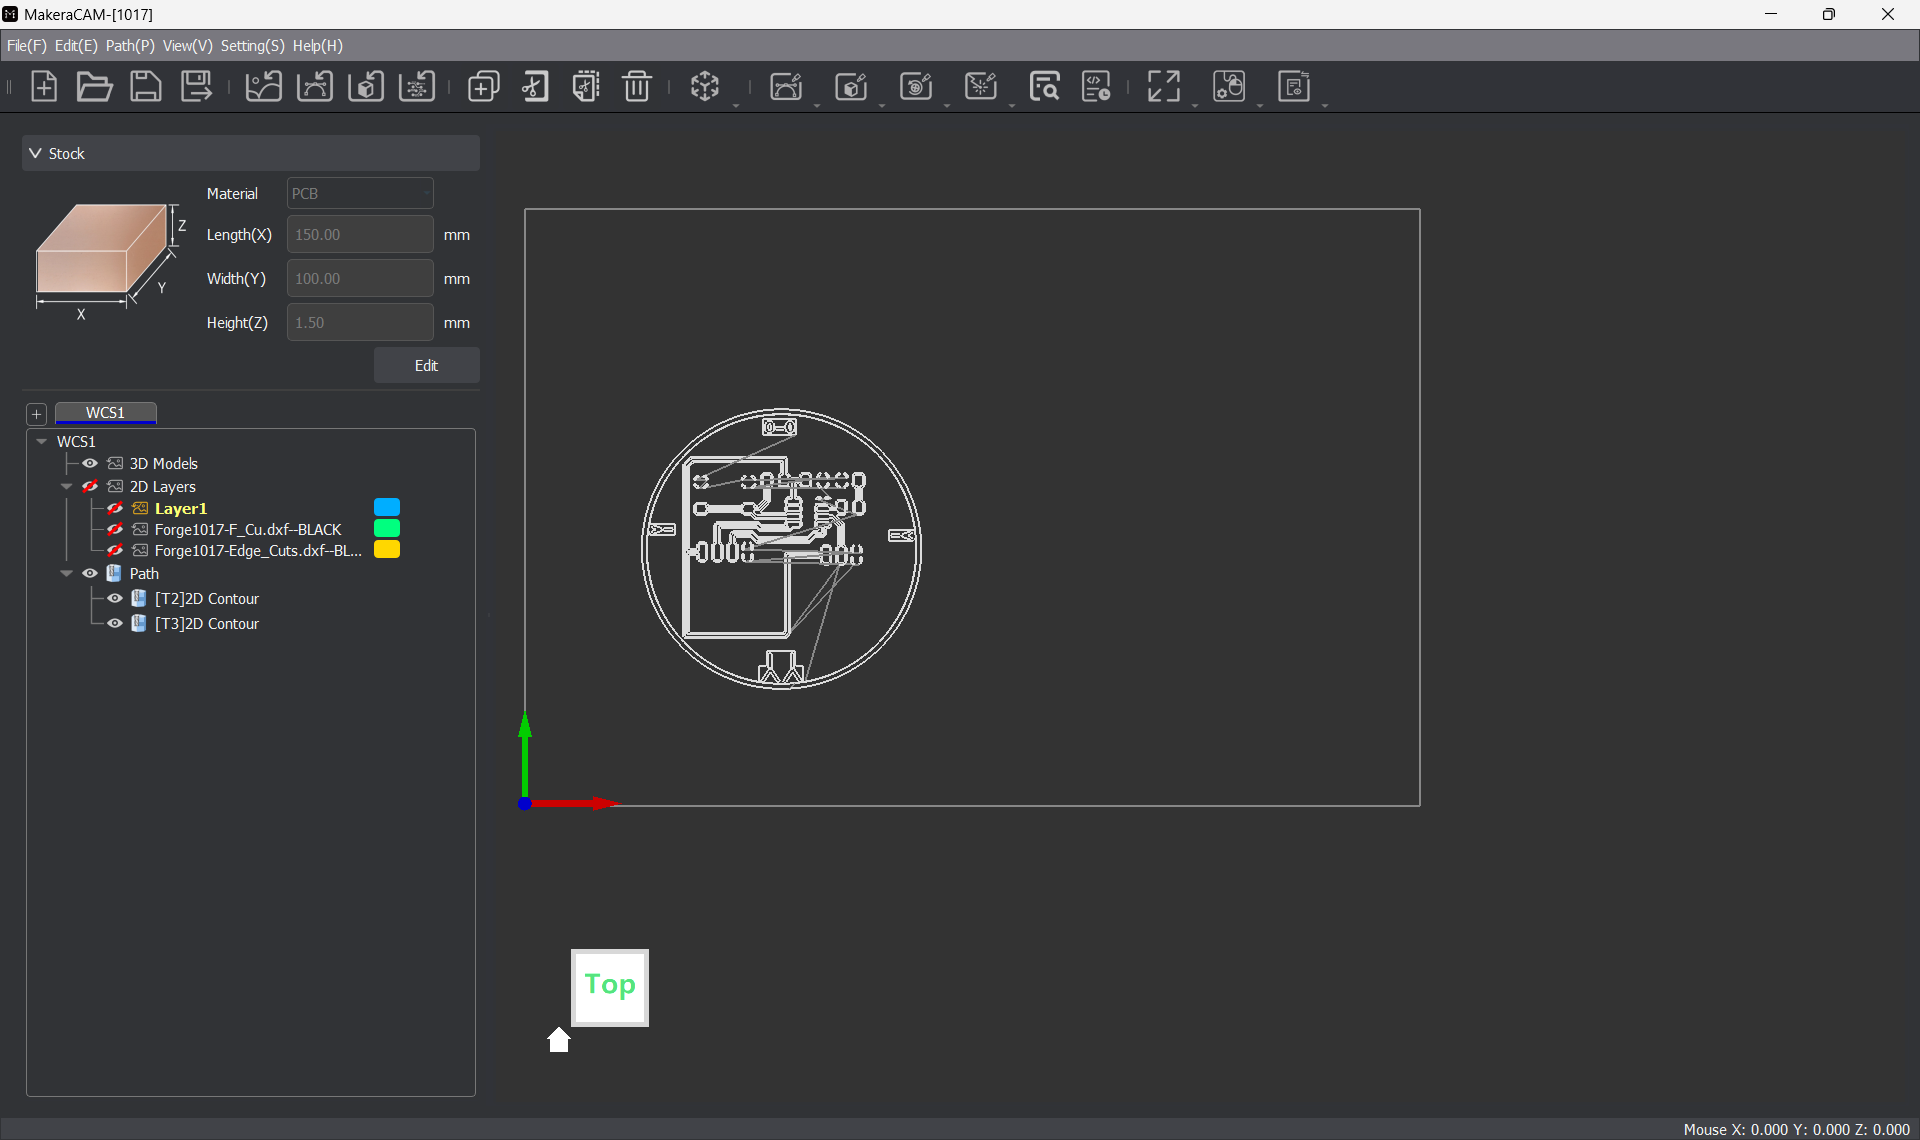This screenshot has width=1920, height=1140.
Task: Toggle visibility of the T2 2D Contour path
Action: point(115,598)
